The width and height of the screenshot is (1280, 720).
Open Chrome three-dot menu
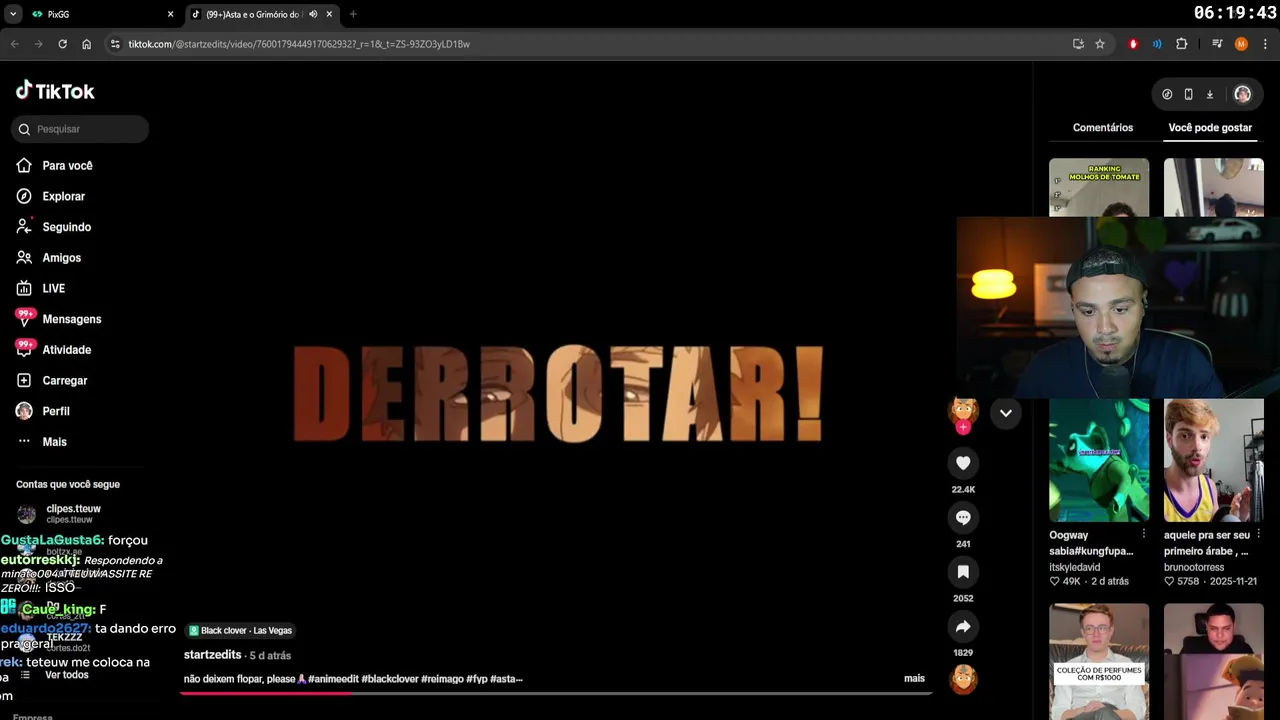coord(1266,44)
